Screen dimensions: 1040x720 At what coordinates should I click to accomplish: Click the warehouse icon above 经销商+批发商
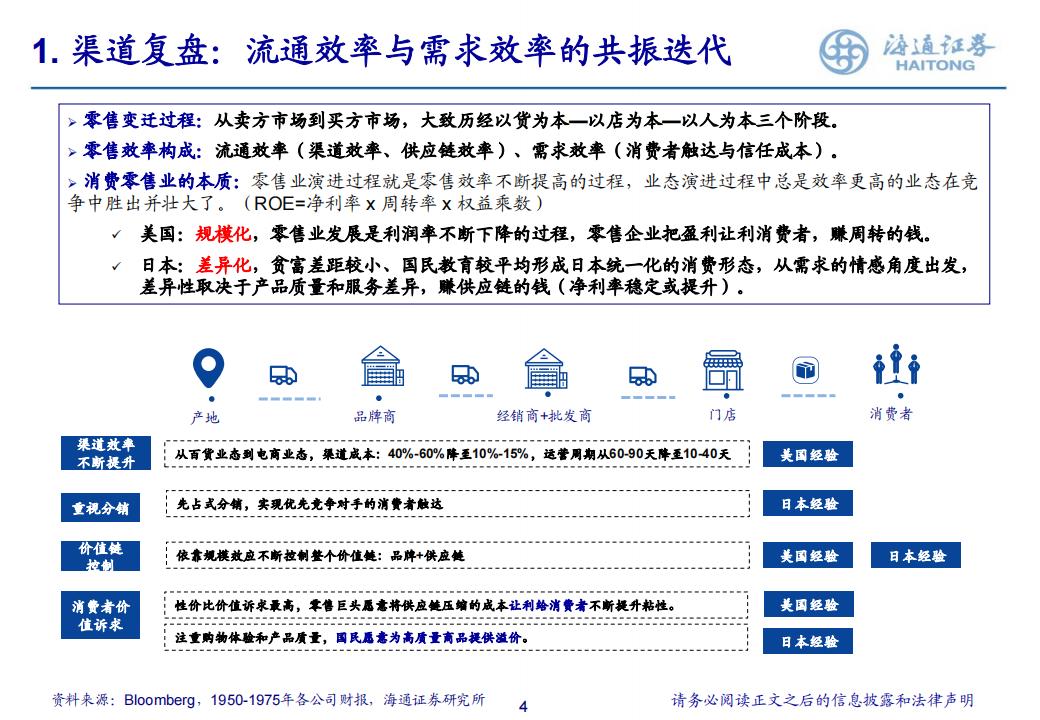(546, 368)
